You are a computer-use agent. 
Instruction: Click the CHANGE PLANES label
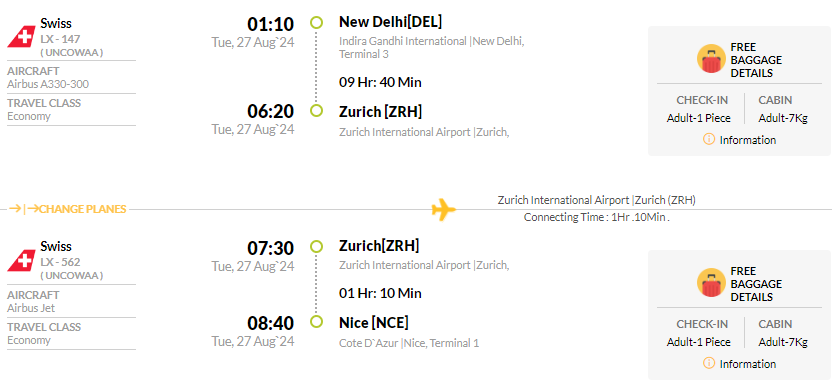(x=83, y=209)
